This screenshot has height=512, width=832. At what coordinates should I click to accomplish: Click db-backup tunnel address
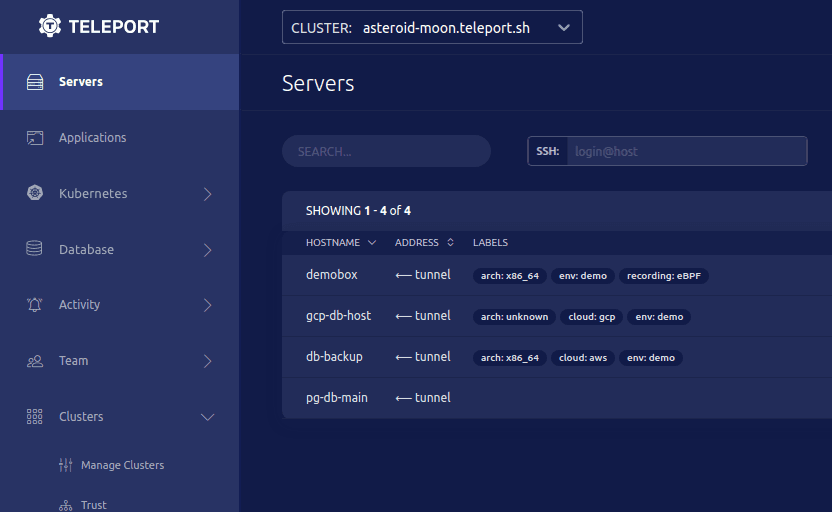click(x=423, y=357)
